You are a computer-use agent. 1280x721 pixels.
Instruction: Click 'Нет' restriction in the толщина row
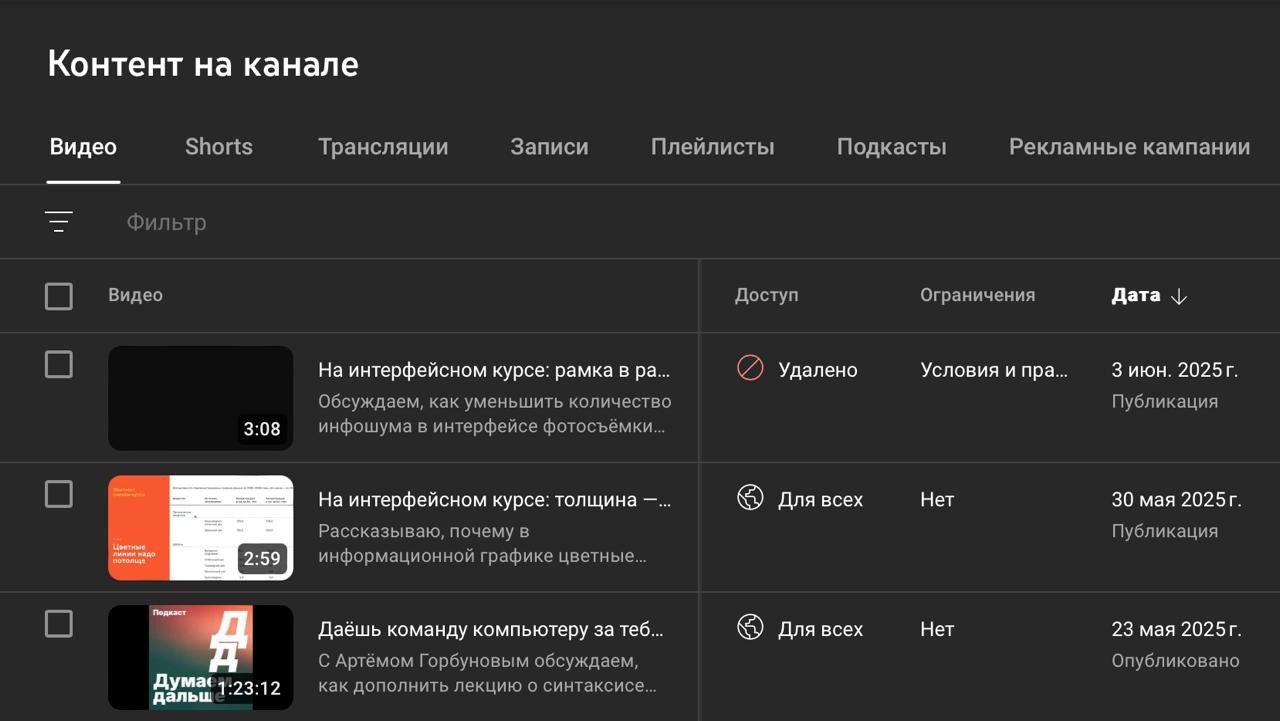click(937, 499)
